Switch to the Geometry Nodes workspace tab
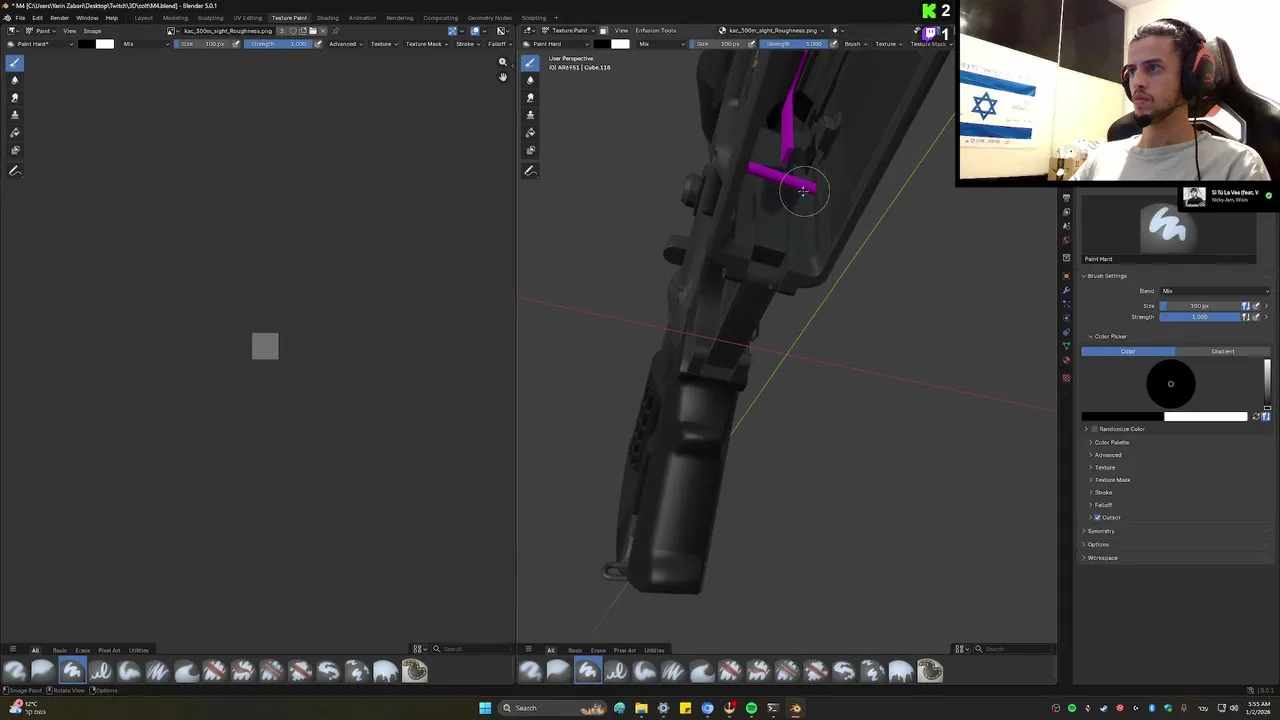Image resolution: width=1280 pixels, height=720 pixels. [489, 18]
